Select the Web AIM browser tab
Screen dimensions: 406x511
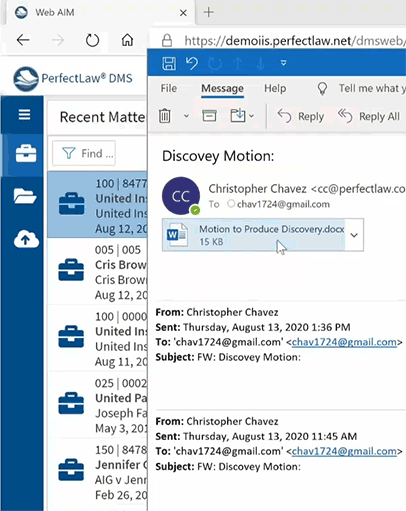100,13
